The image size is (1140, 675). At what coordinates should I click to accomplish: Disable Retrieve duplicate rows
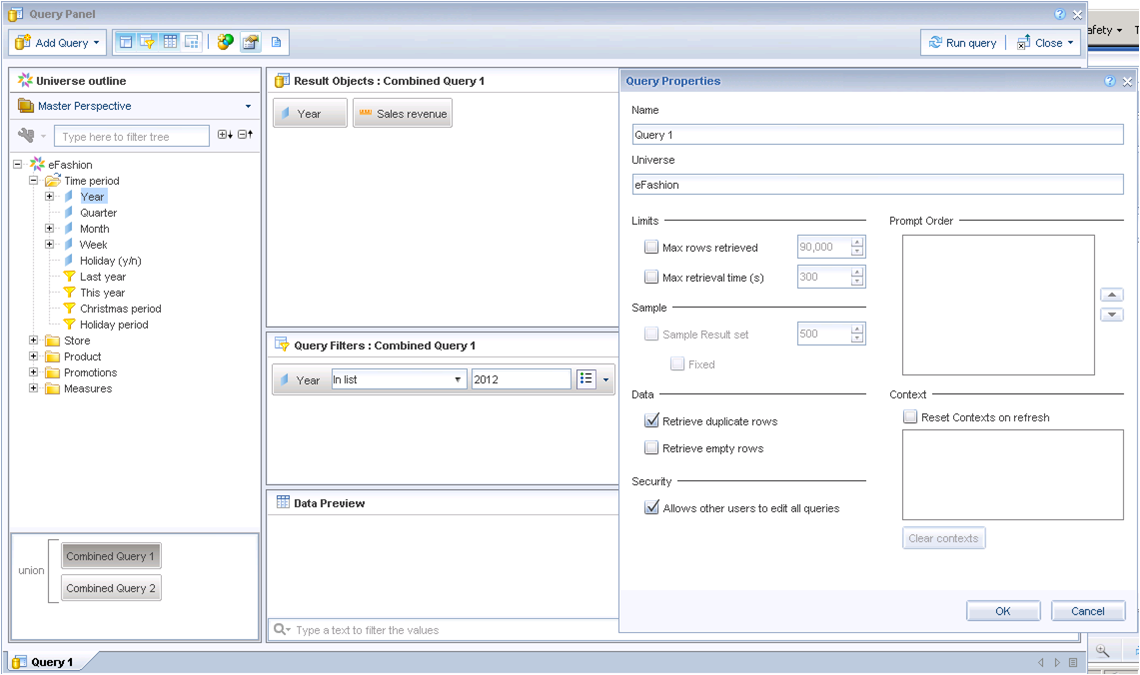coord(652,420)
